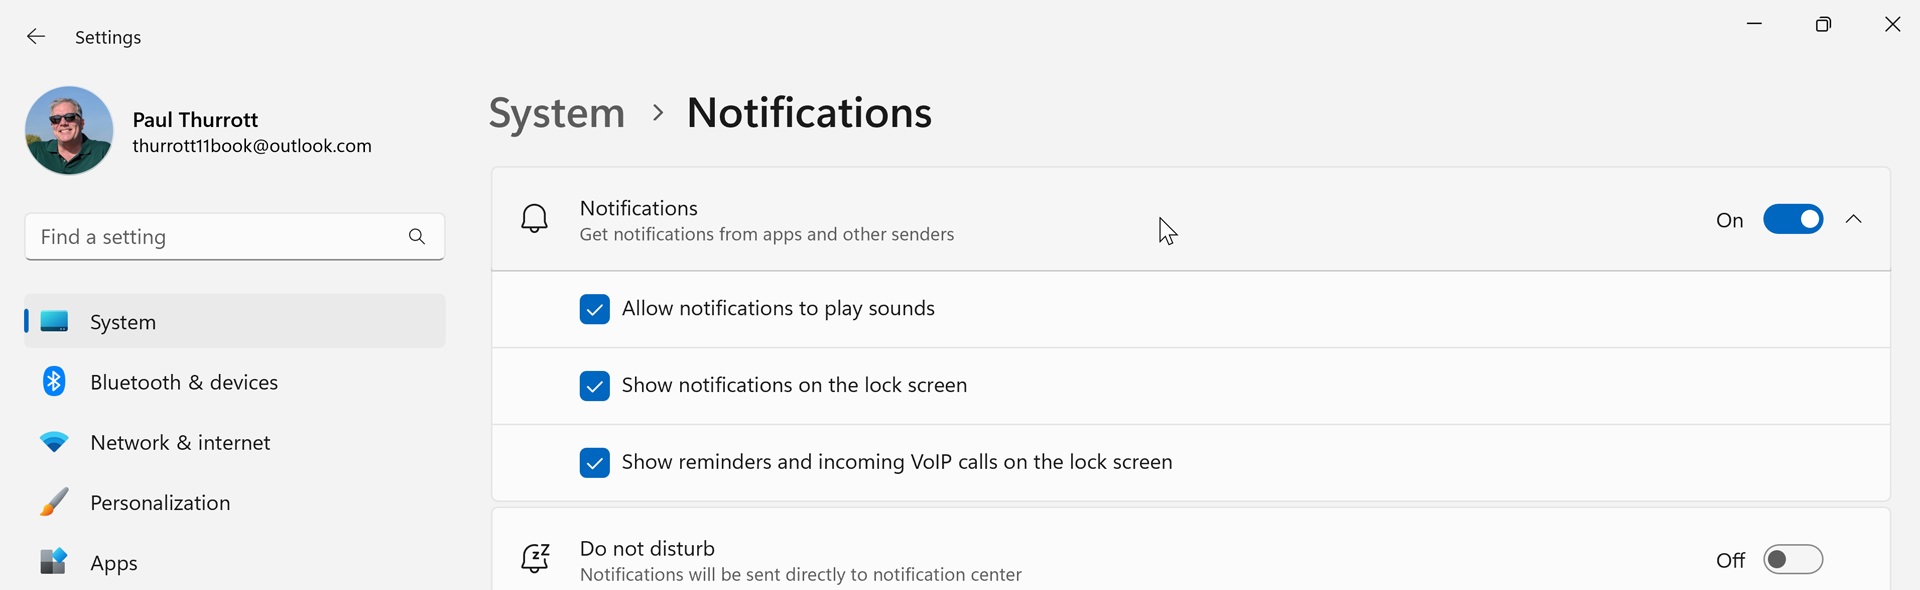Go to System in the breadcrumb
Image resolution: width=1920 pixels, height=590 pixels.
tap(556, 113)
